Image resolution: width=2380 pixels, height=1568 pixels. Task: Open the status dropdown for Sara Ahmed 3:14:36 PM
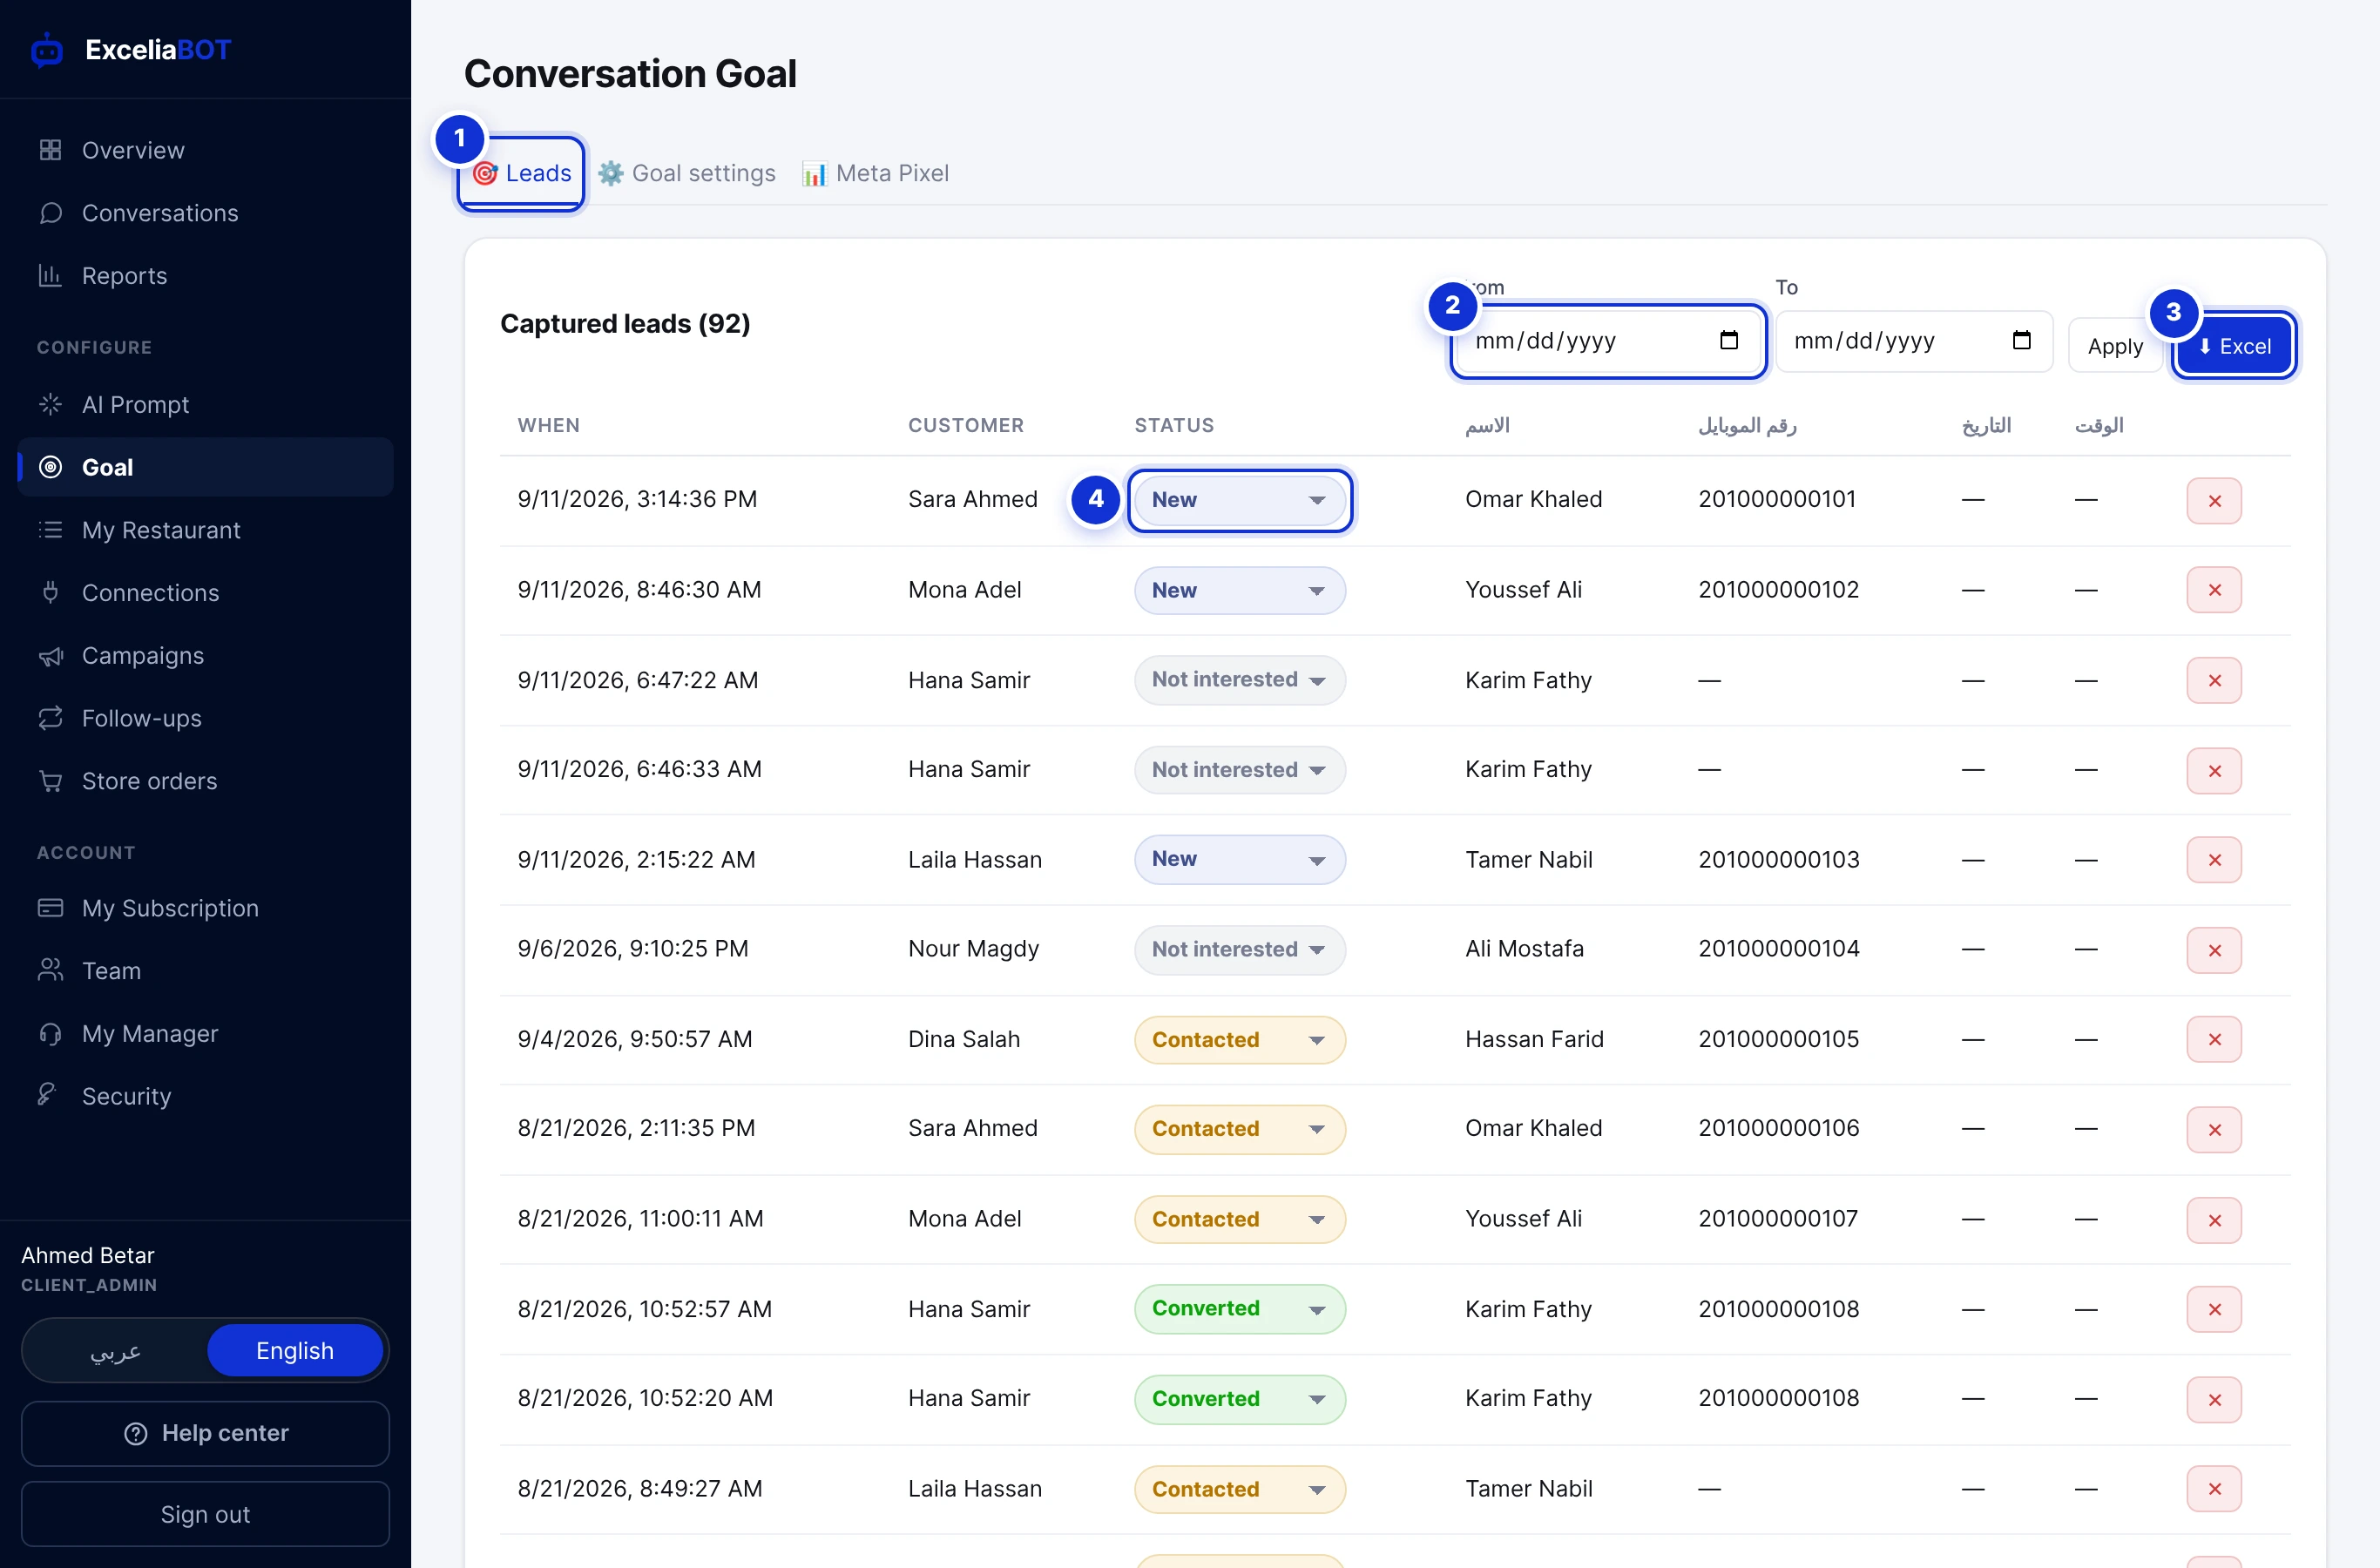pyautogui.click(x=1240, y=500)
